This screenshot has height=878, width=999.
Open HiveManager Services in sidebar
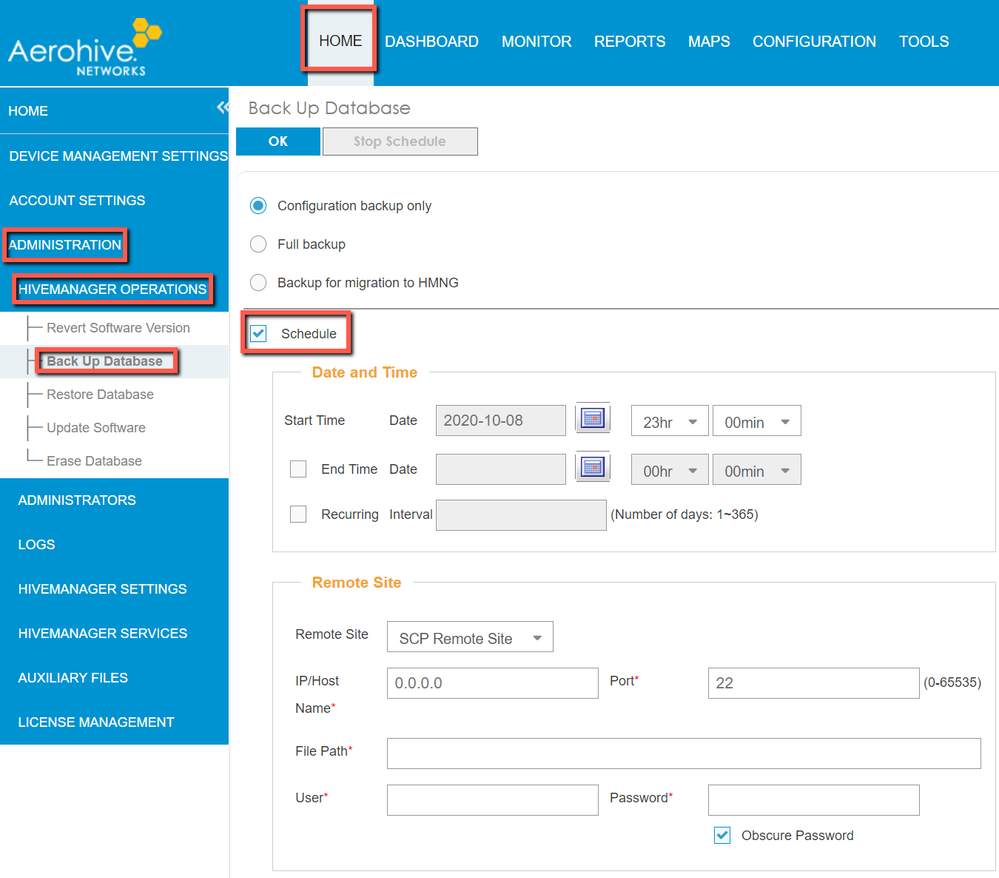[x=103, y=633]
